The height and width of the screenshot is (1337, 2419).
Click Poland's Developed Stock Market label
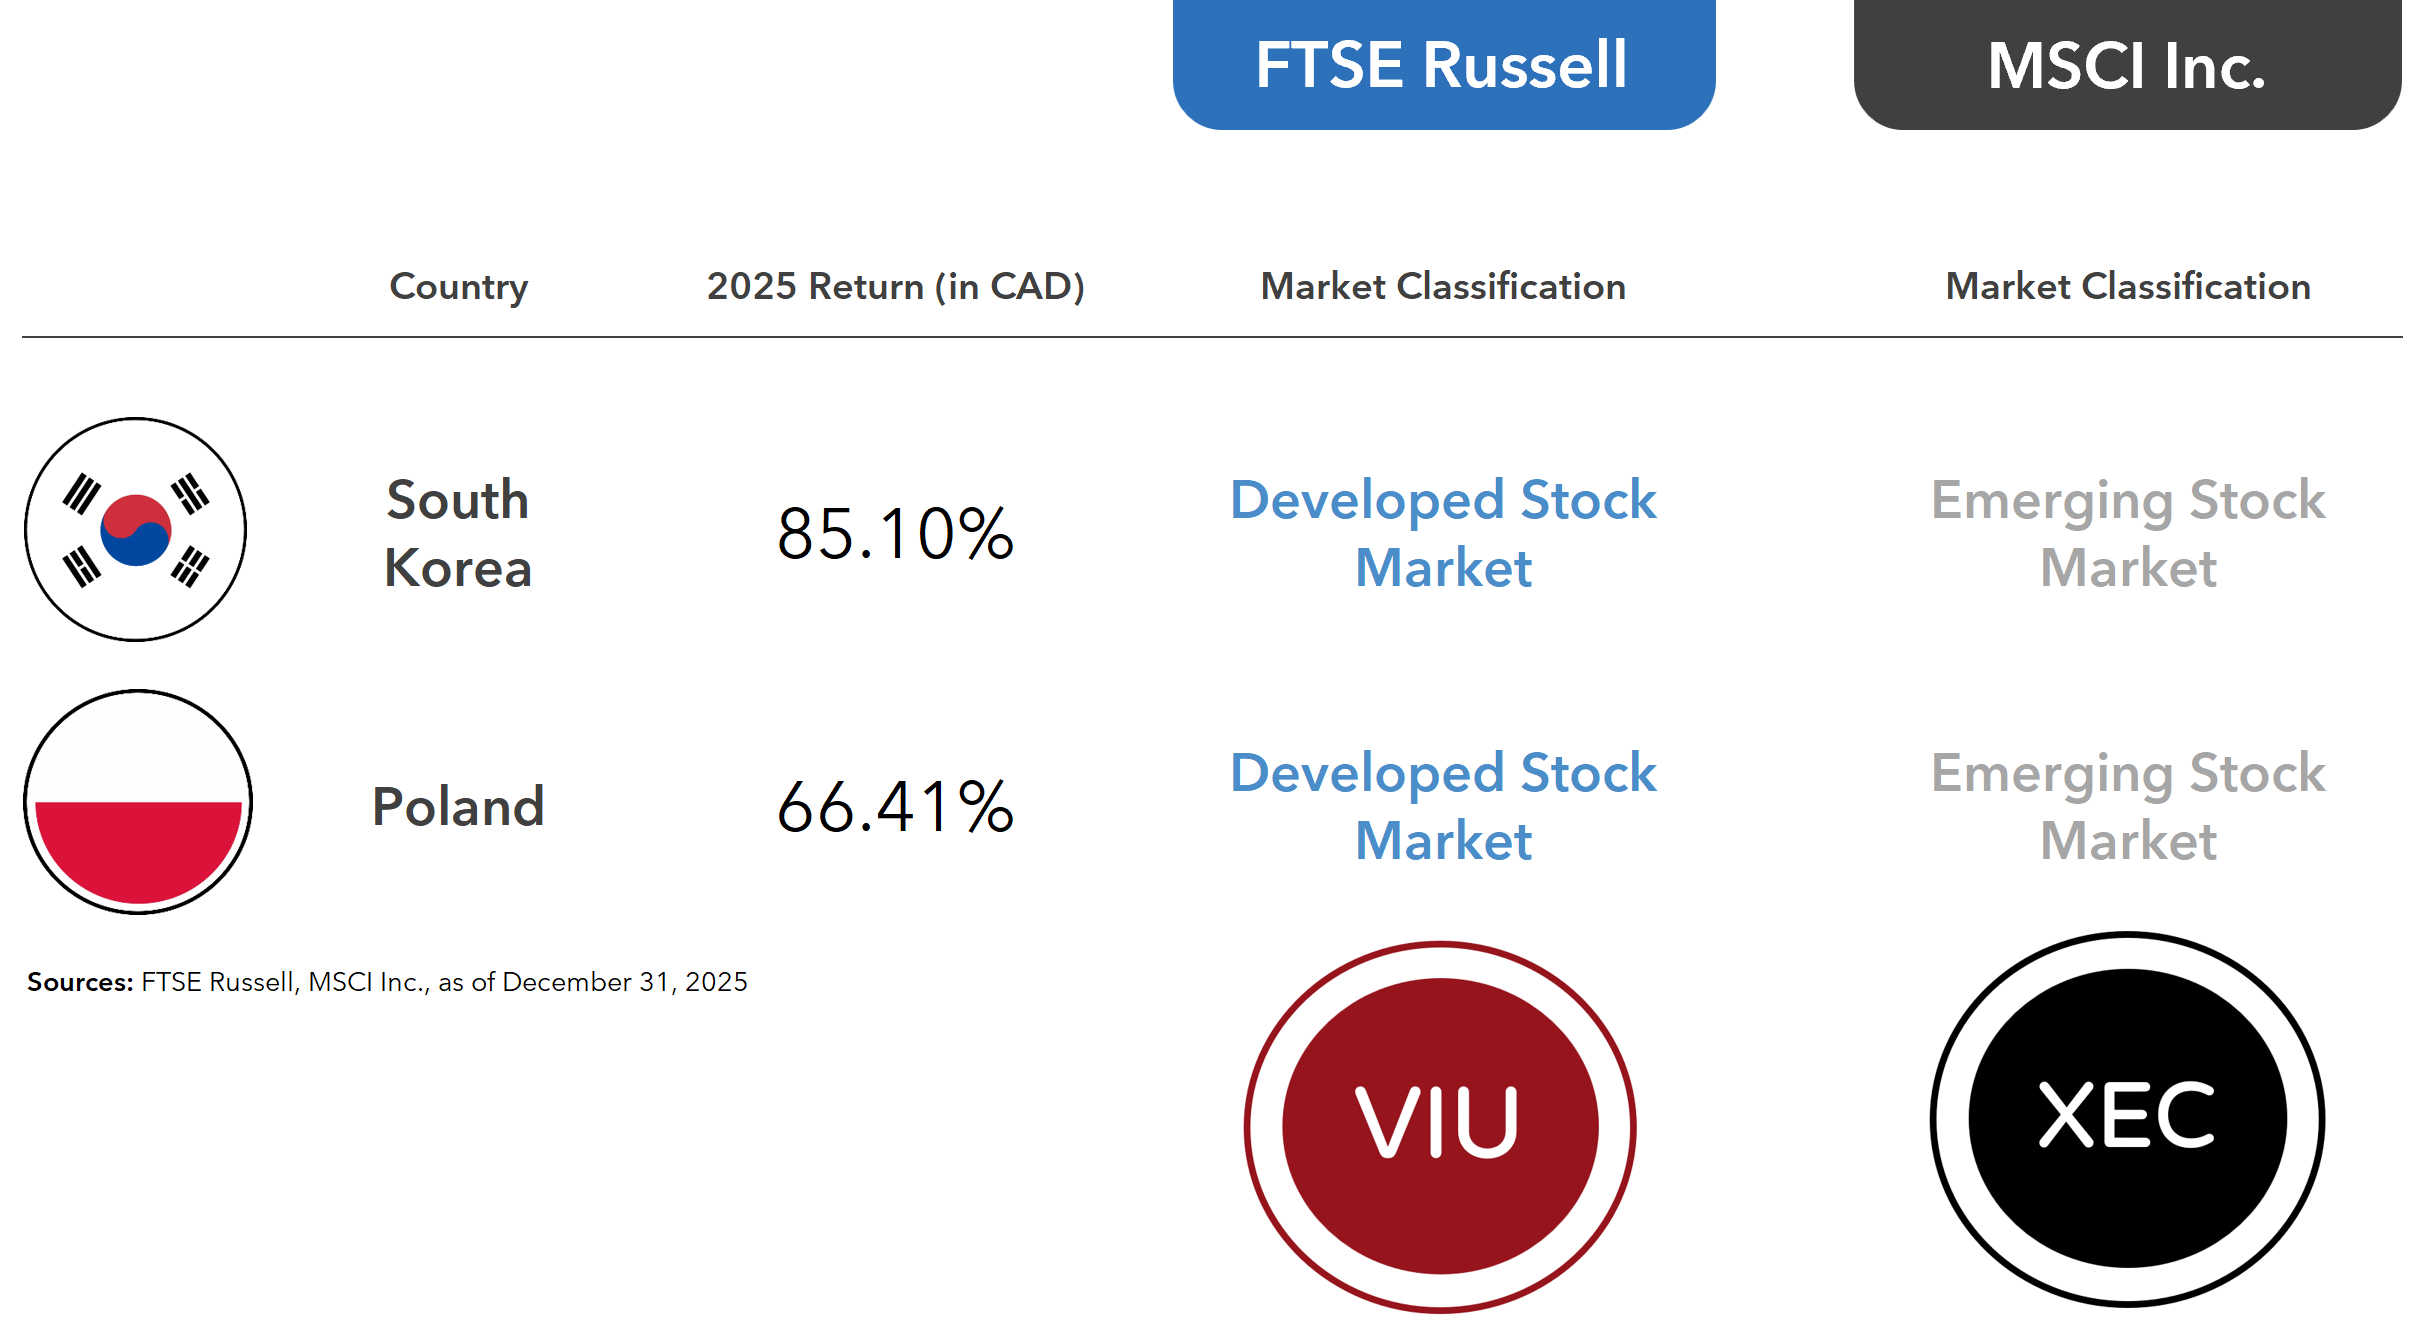pos(1443,806)
